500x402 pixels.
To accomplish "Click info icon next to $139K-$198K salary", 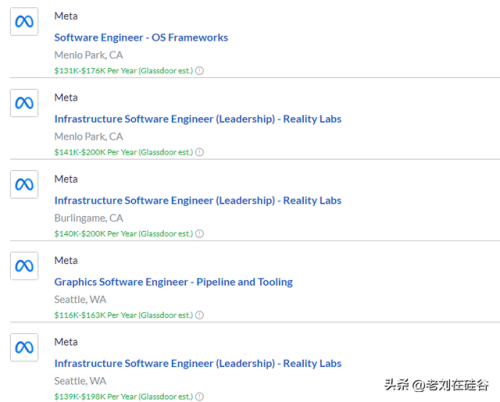I will (x=199, y=397).
